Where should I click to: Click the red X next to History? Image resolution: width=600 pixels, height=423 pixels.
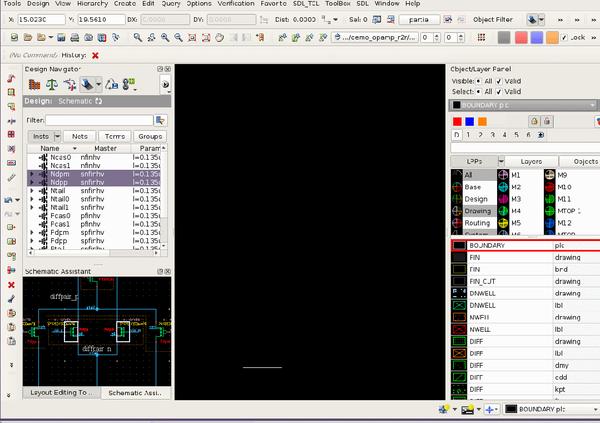click(x=96, y=55)
